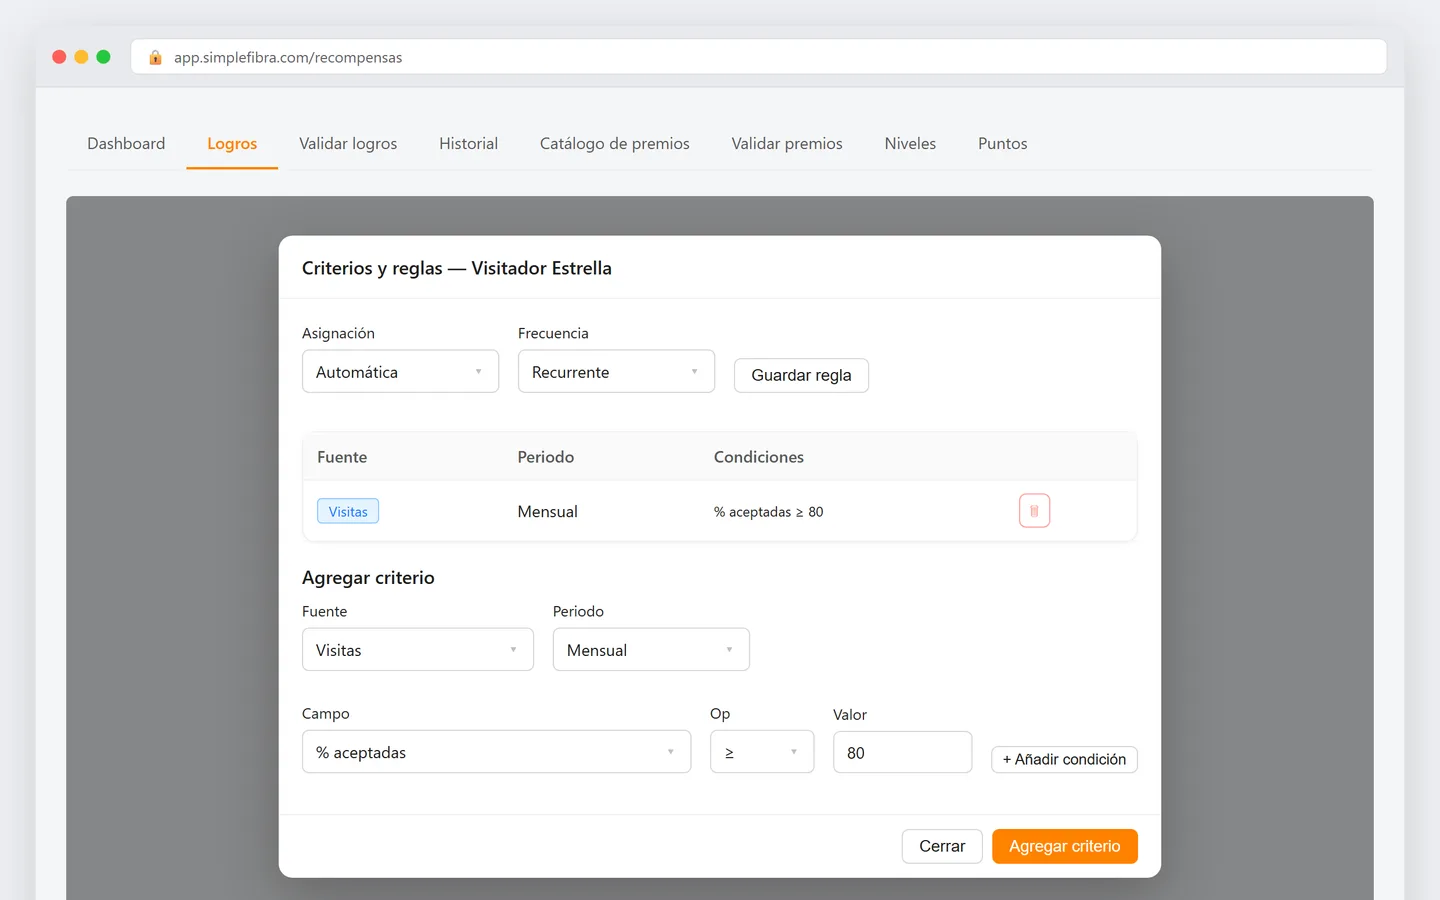This screenshot has height=900, width=1440.
Task: Click the Mensual cell in criteria table
Action: click(x=548, y=511)
